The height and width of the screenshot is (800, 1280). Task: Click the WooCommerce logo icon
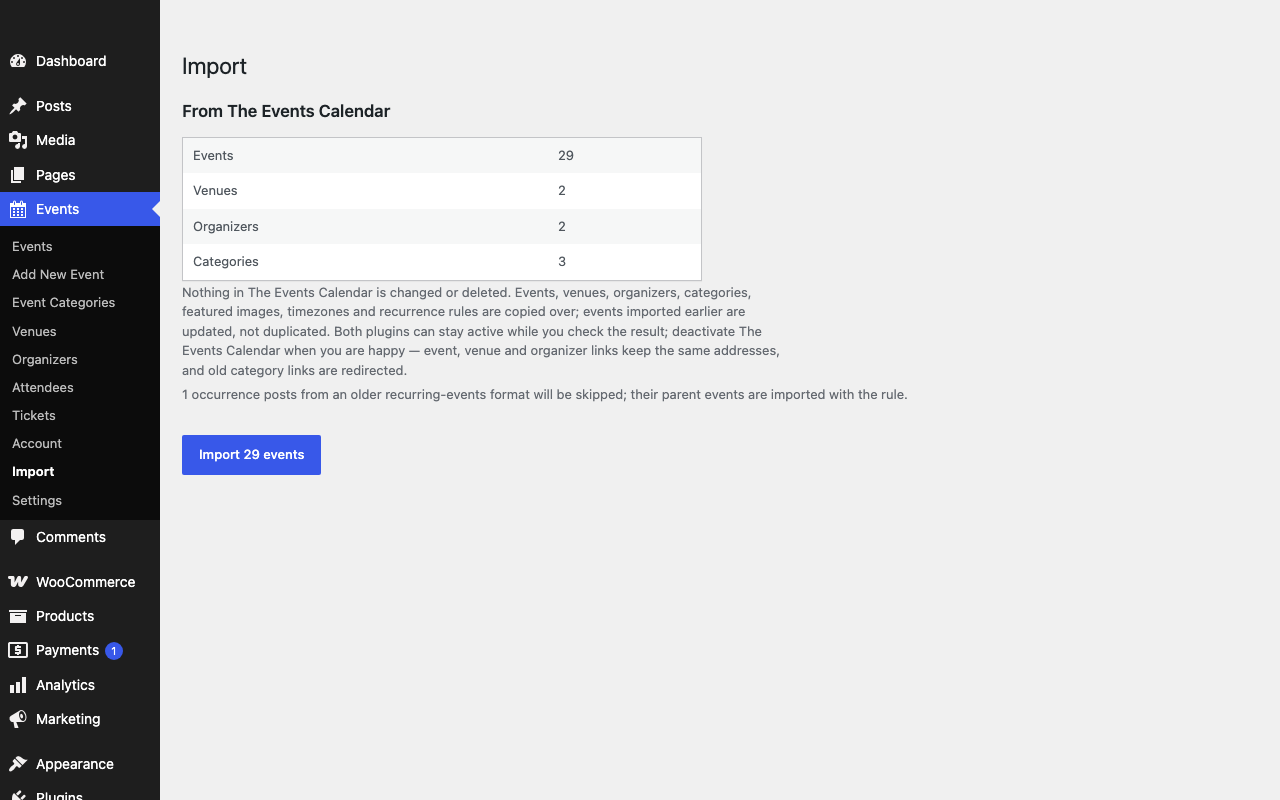pos(18,582)
